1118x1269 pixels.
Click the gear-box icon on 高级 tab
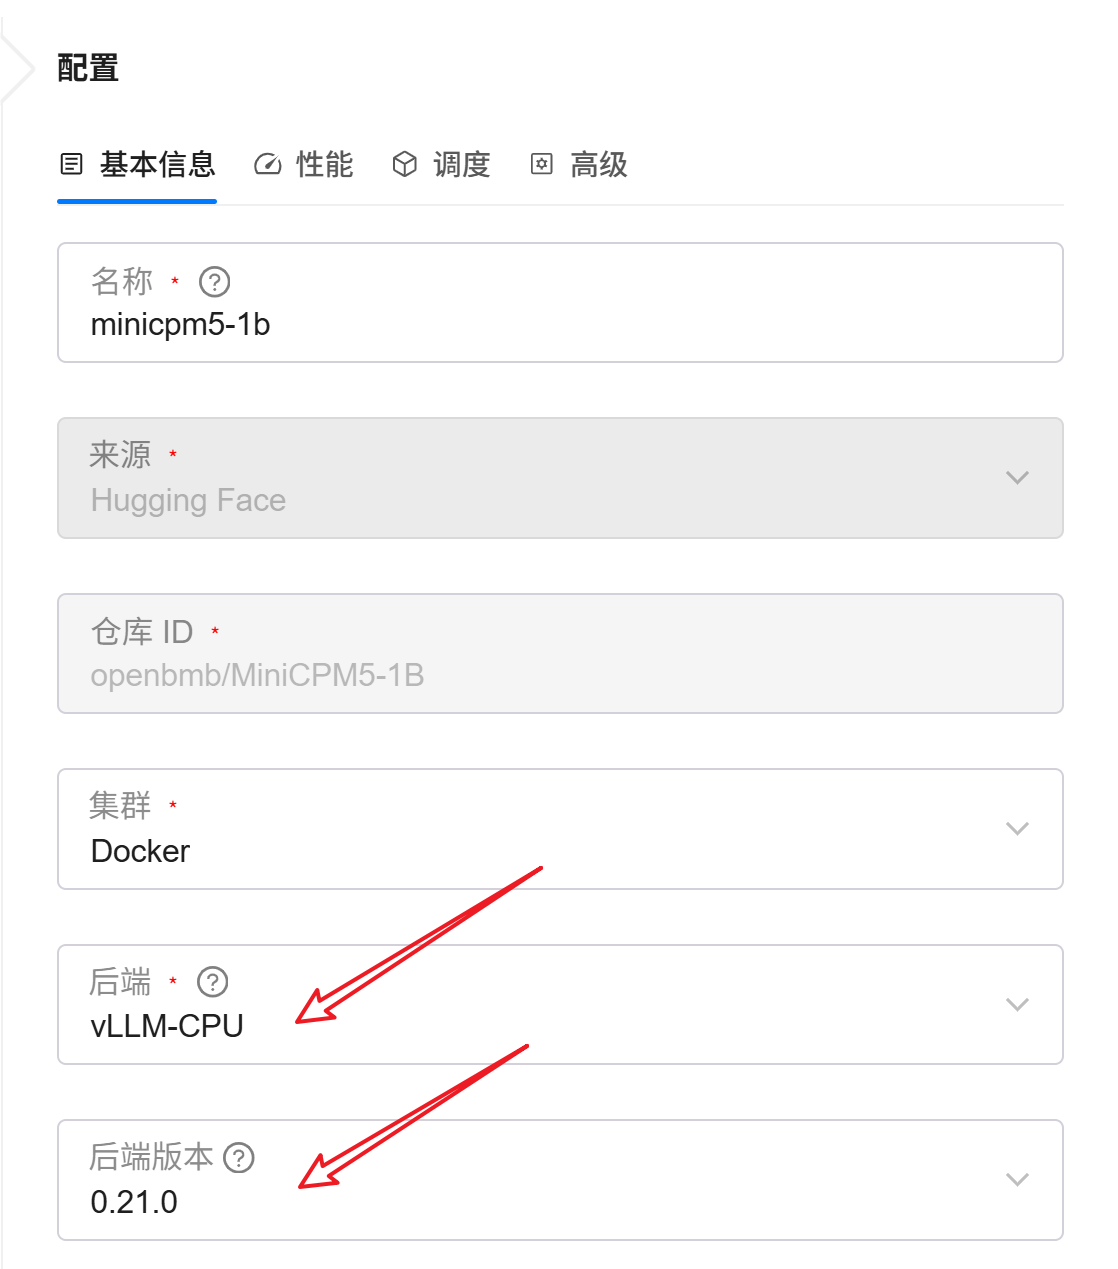[x=541, y=164]
